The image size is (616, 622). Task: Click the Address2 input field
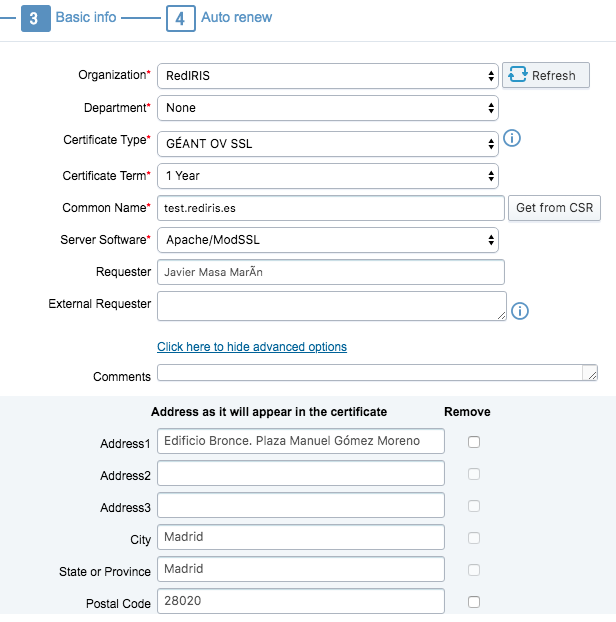300,473
